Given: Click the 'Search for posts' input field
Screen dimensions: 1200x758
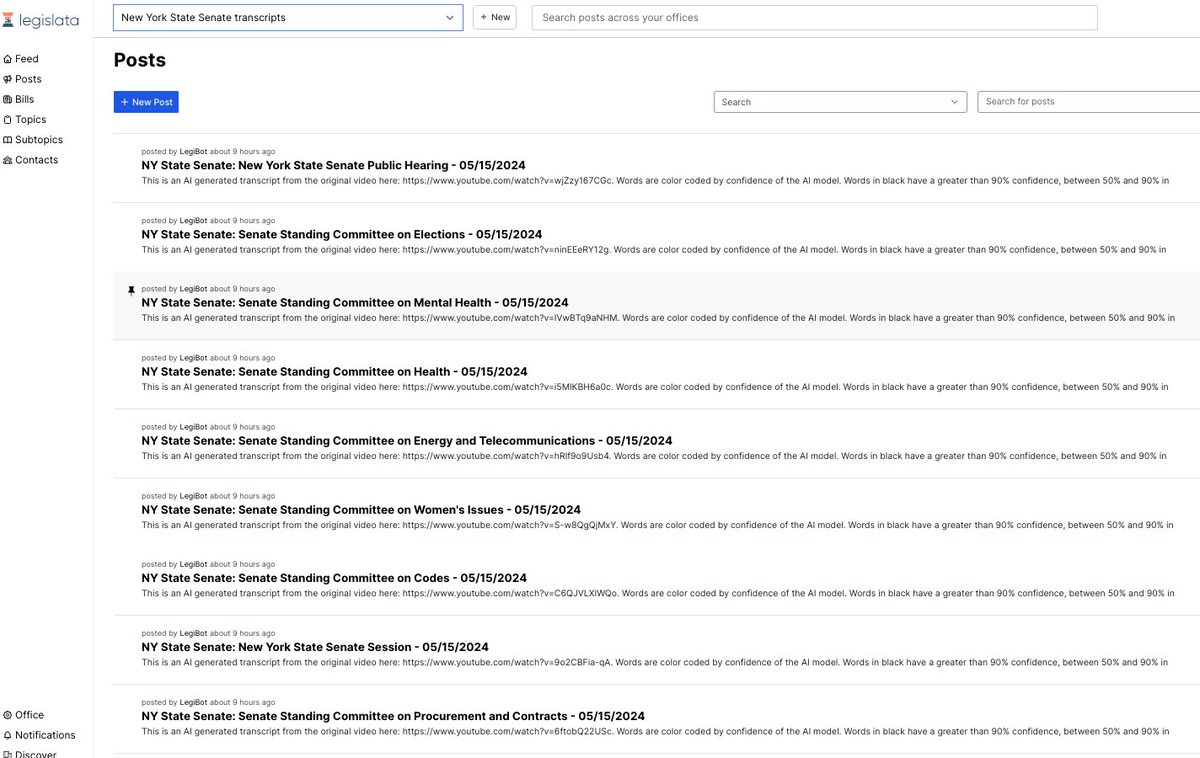Looking at the screenshot, I should point(1088,102).
